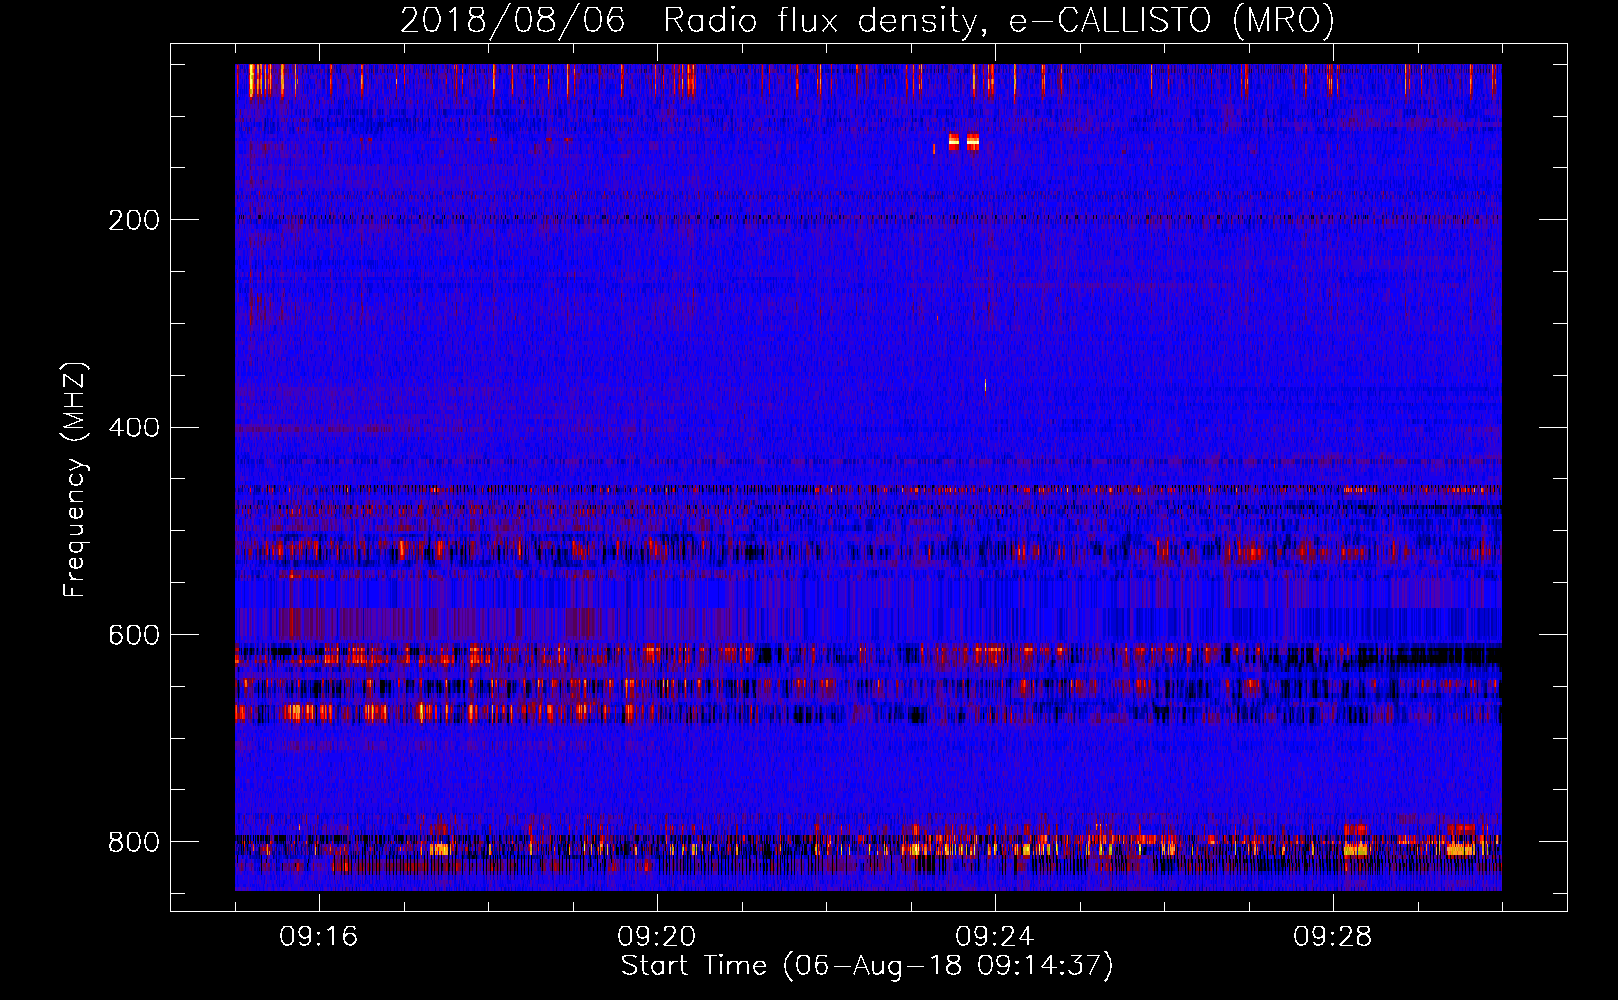Click the date 2018/08/06 in the title
1618x1000 pixels.
tap(513, 20)
